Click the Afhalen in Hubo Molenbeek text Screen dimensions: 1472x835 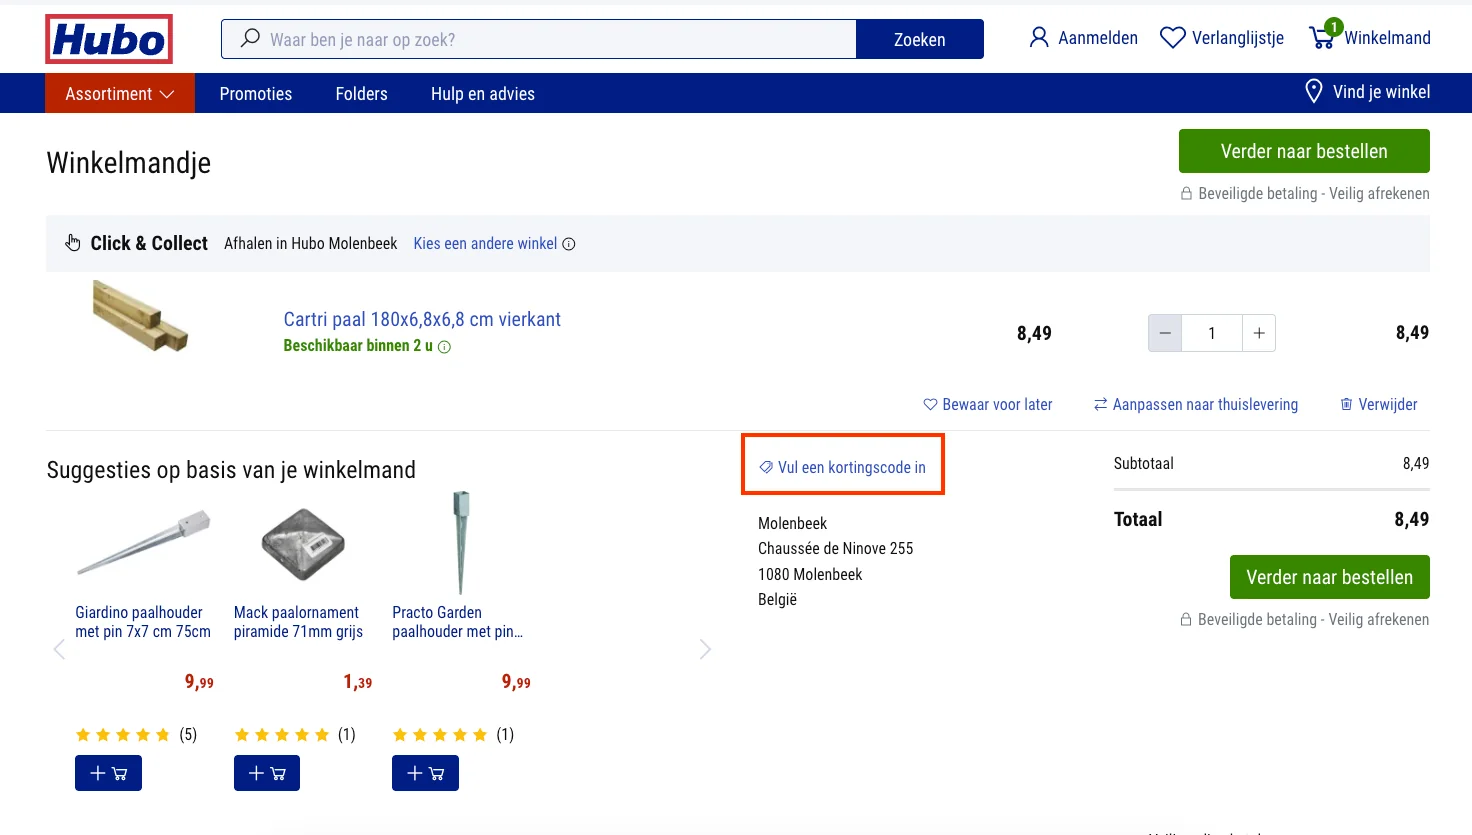coord(310,244)
